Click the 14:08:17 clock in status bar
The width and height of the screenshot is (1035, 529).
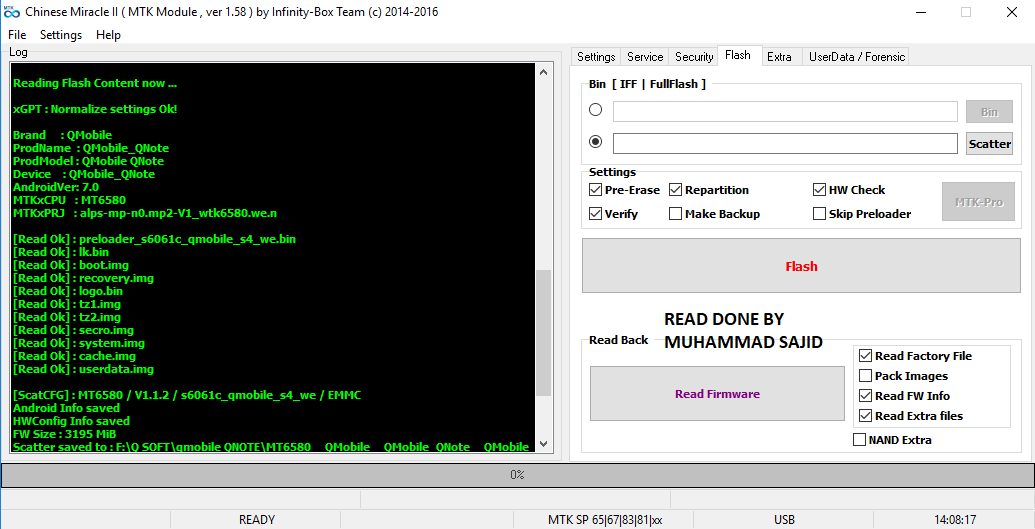pyautogui.click(x=955, y=520)
